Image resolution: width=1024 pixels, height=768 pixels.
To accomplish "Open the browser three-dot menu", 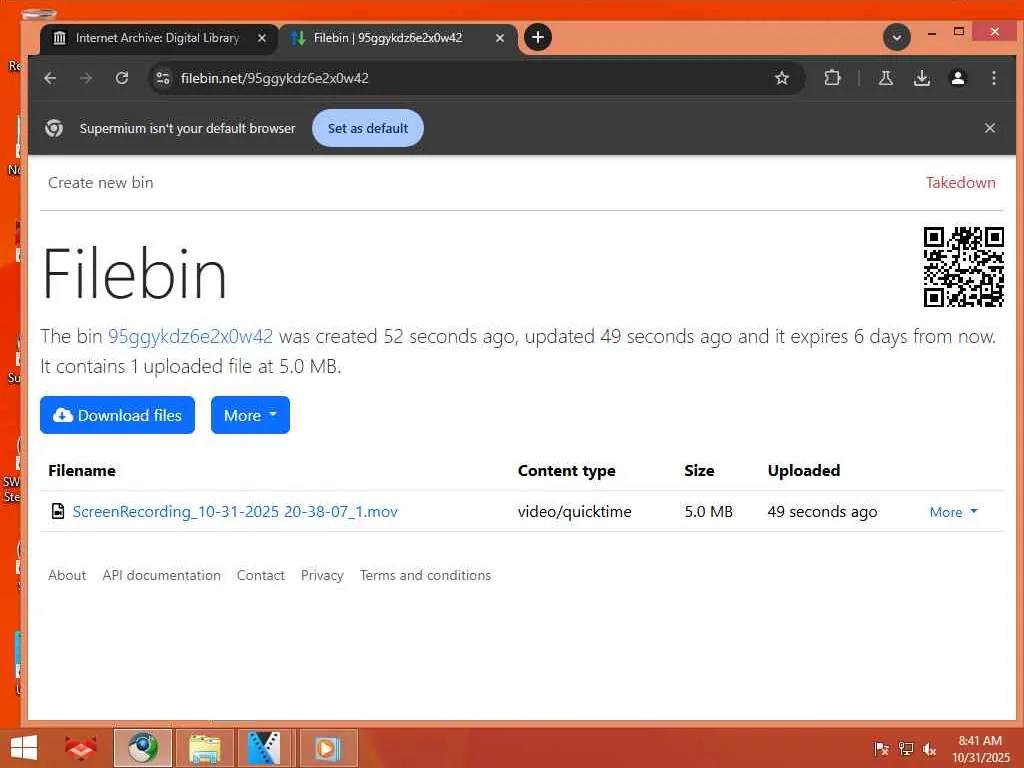I will point(993,78).
